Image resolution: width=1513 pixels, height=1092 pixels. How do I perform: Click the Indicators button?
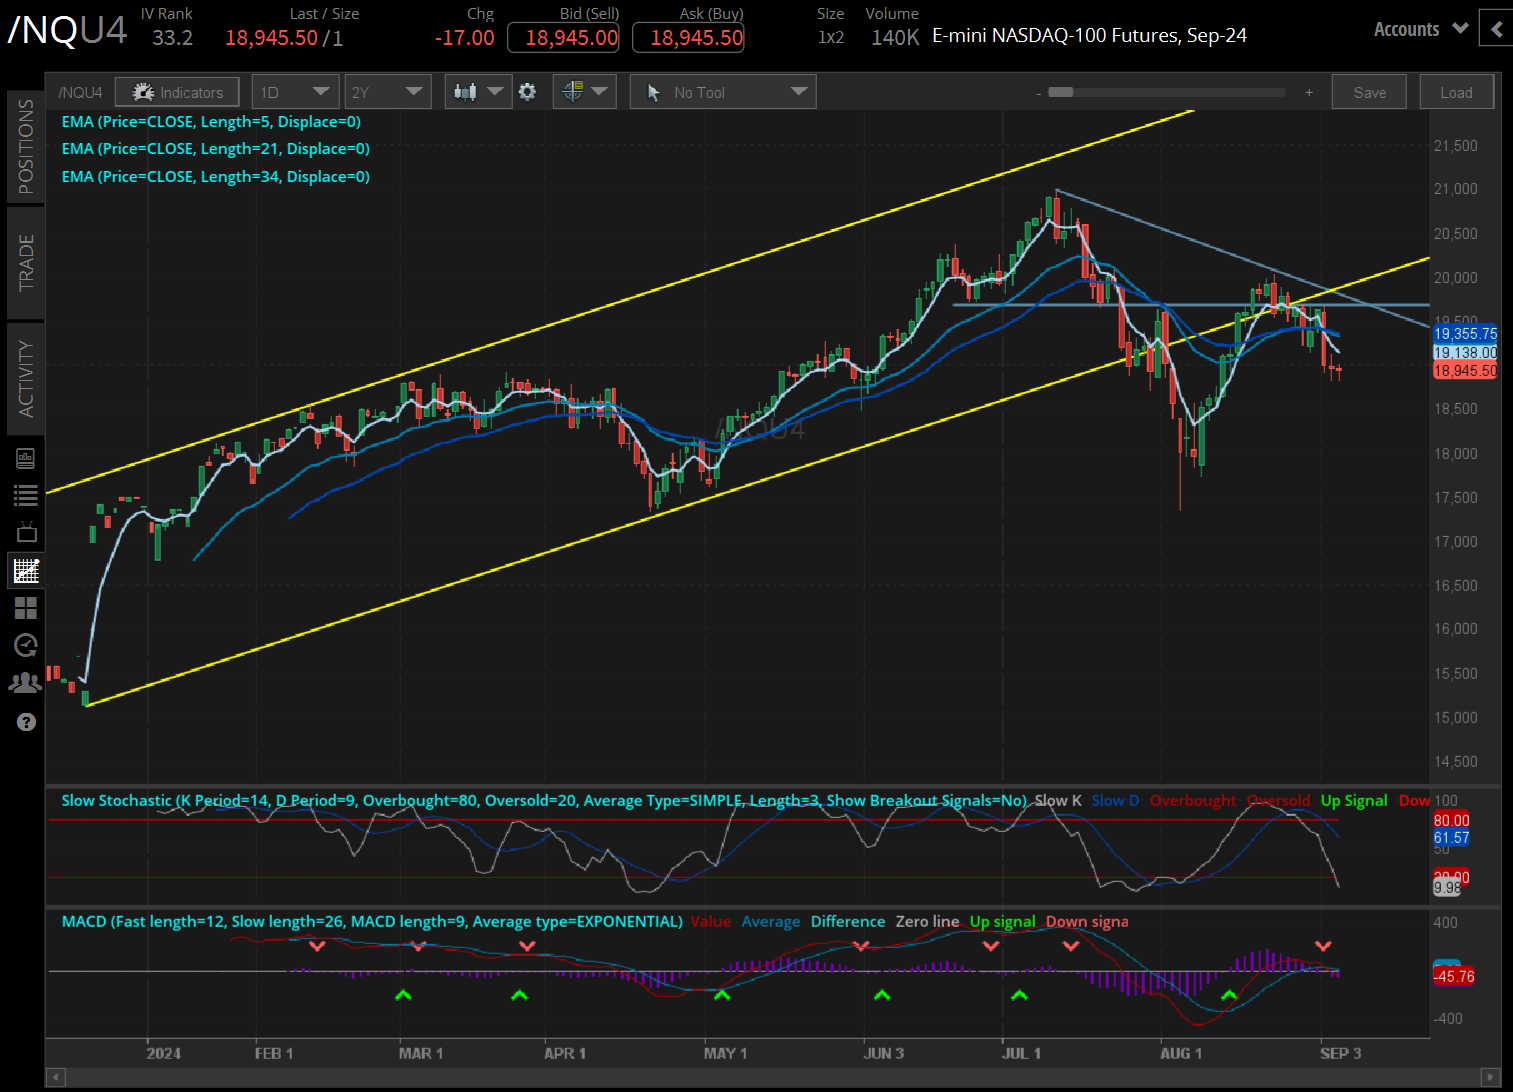[x=177, y=91]
